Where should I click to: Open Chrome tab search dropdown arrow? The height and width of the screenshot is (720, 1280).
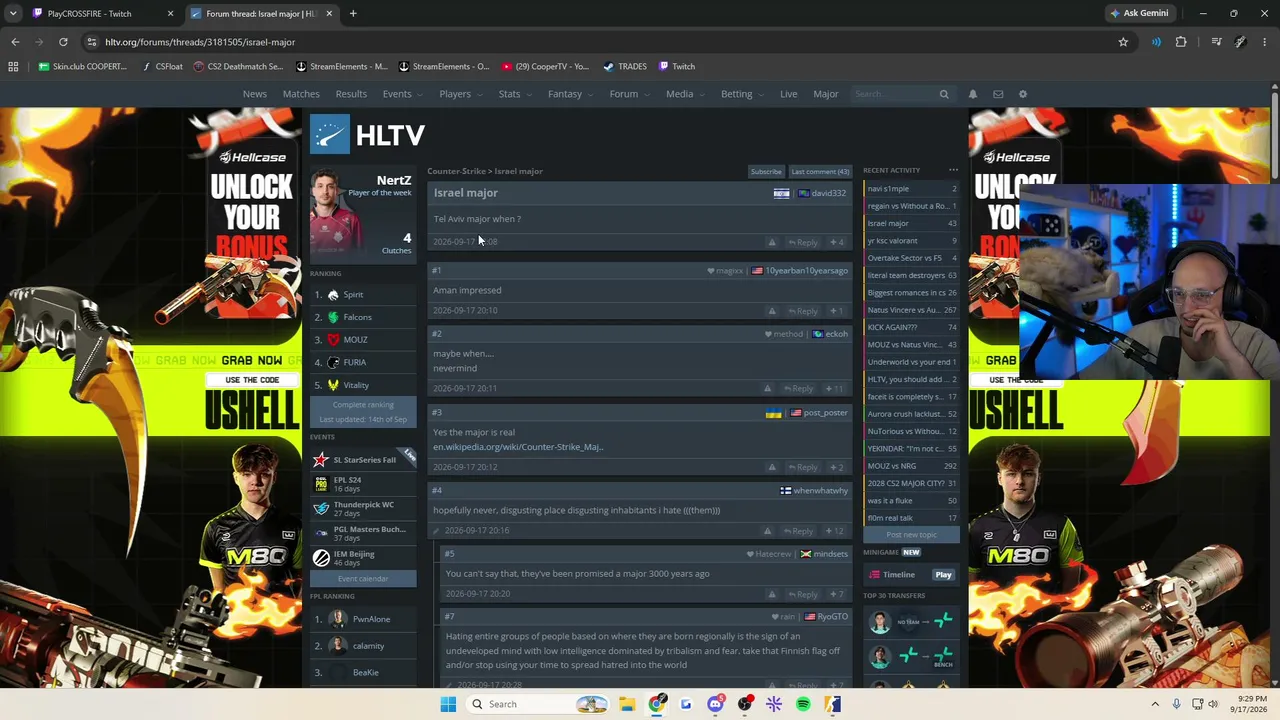(13, 13)
